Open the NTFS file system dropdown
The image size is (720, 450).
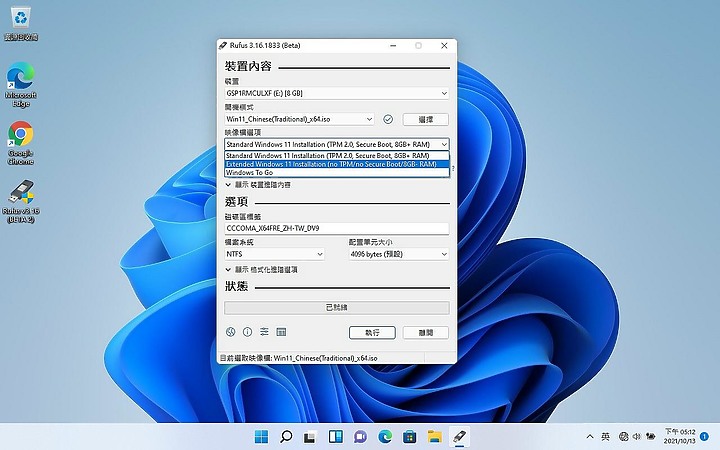pos(275,254)
